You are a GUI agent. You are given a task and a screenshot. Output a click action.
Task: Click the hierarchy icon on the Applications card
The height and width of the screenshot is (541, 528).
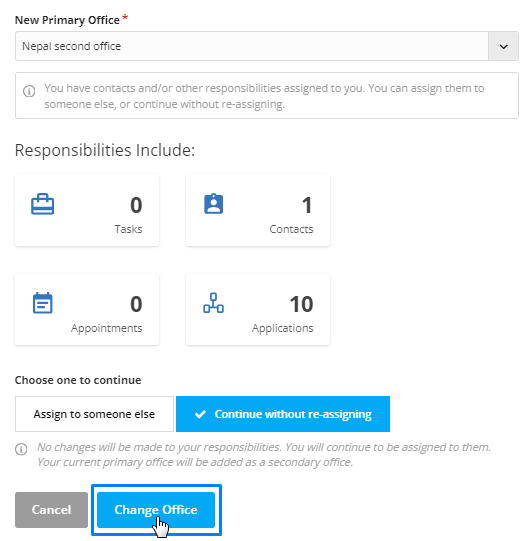coord(213,303)
